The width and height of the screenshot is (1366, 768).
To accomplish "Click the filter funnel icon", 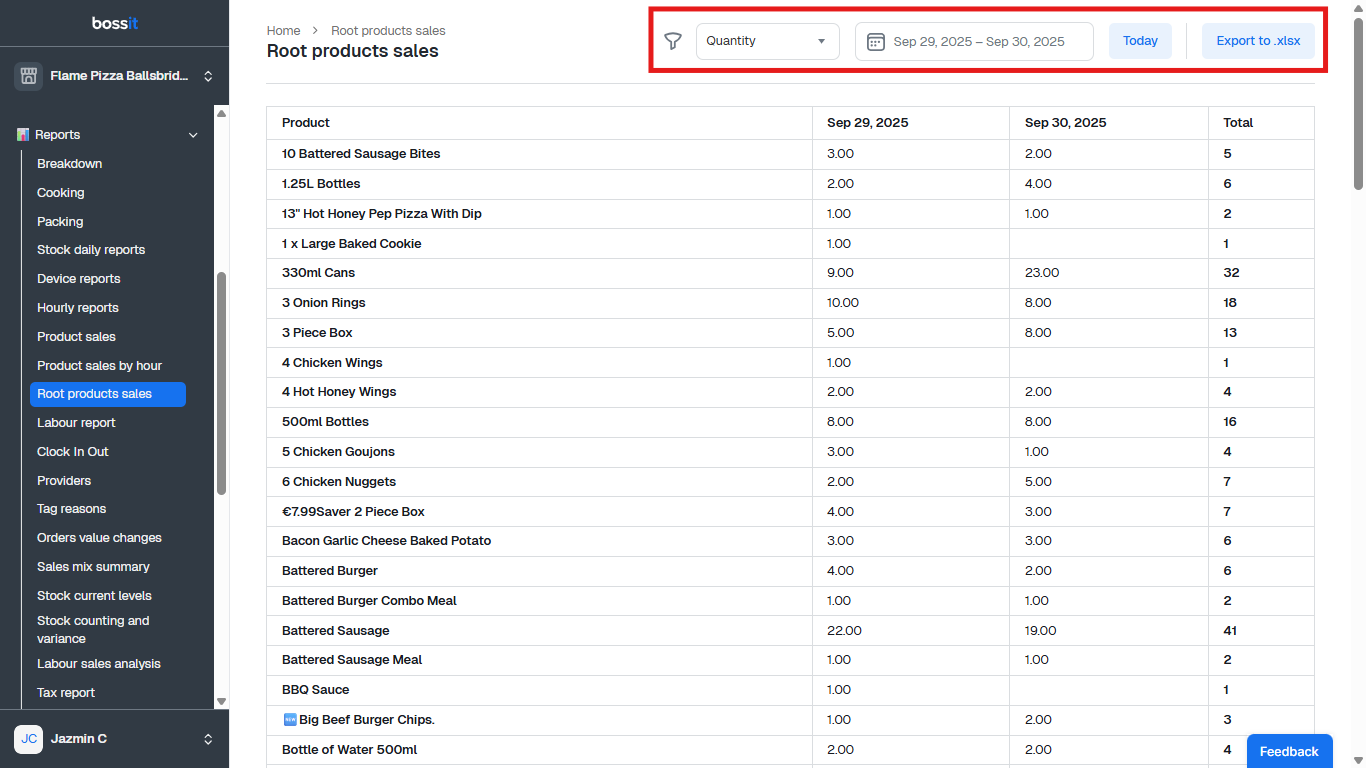I will pos(673,41).
